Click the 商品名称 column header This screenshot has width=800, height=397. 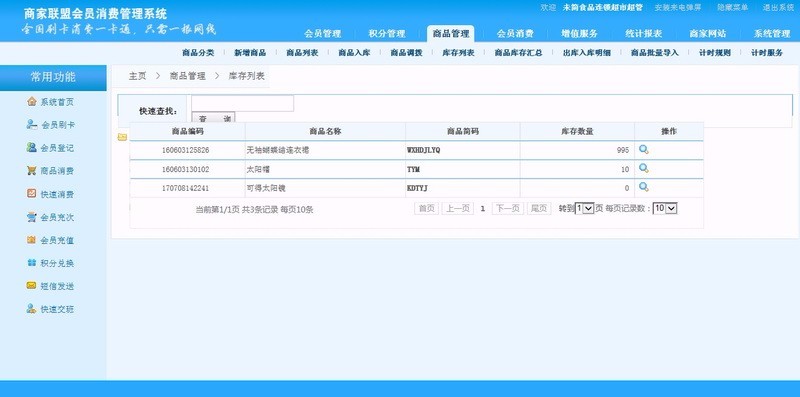click(325, 131)
